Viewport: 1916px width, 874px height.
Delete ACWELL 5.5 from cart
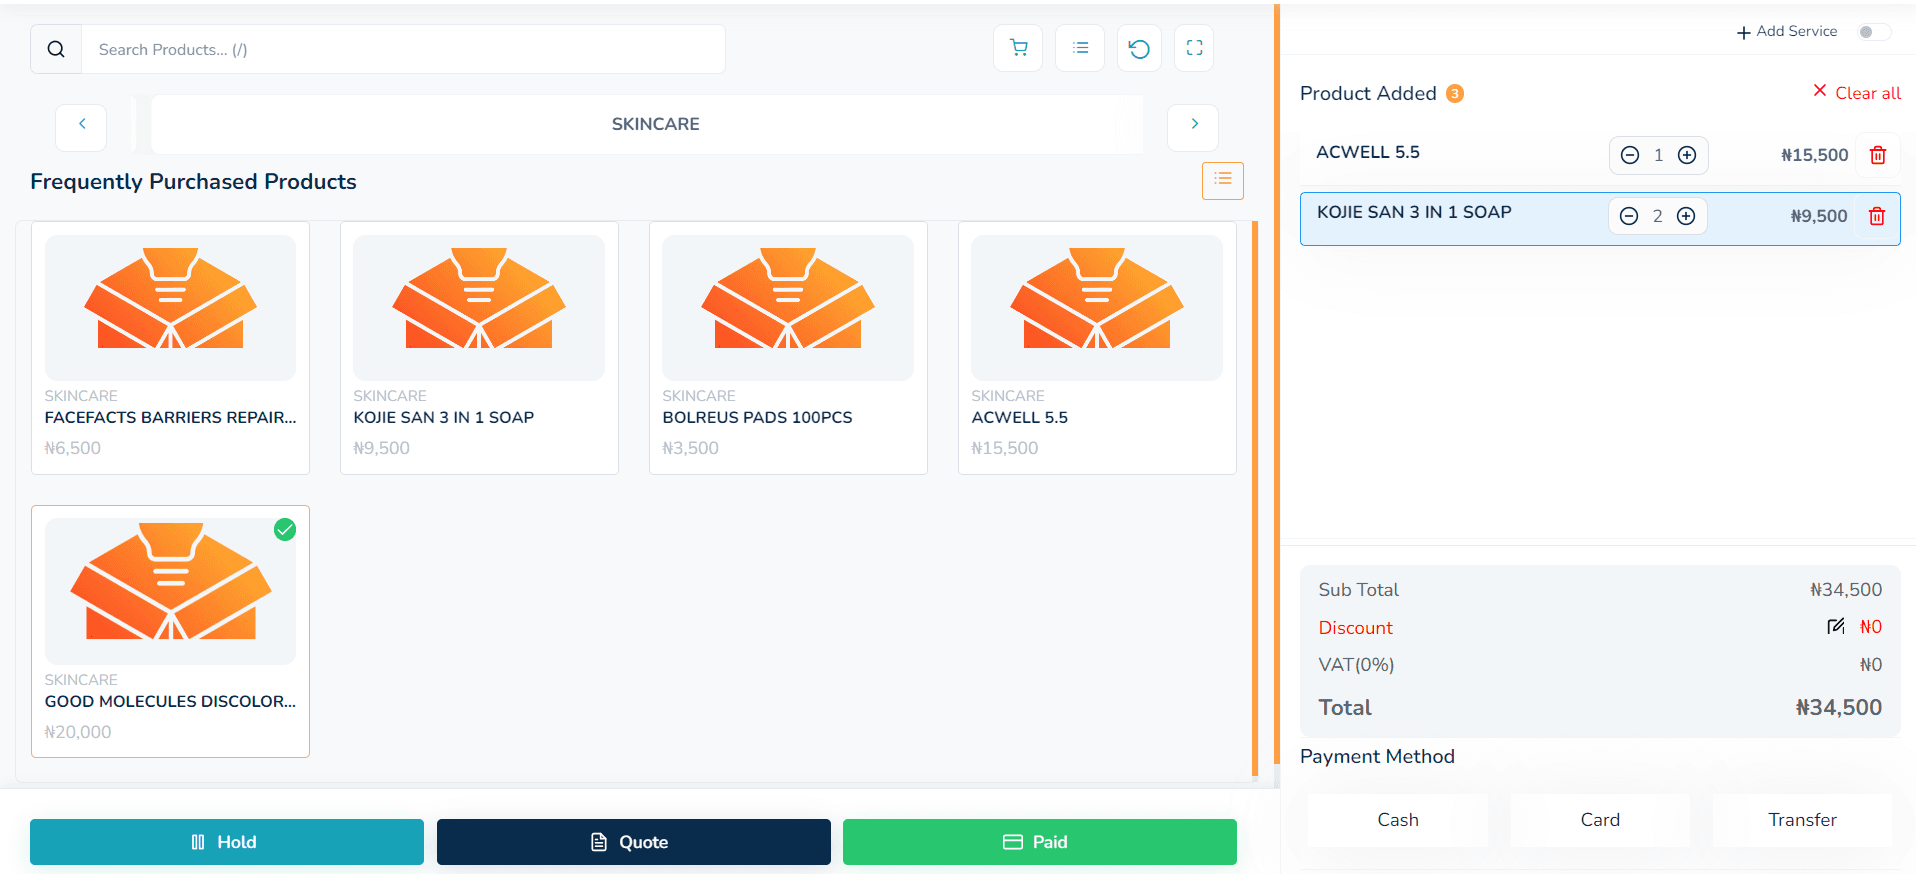tap(1878, 155)
